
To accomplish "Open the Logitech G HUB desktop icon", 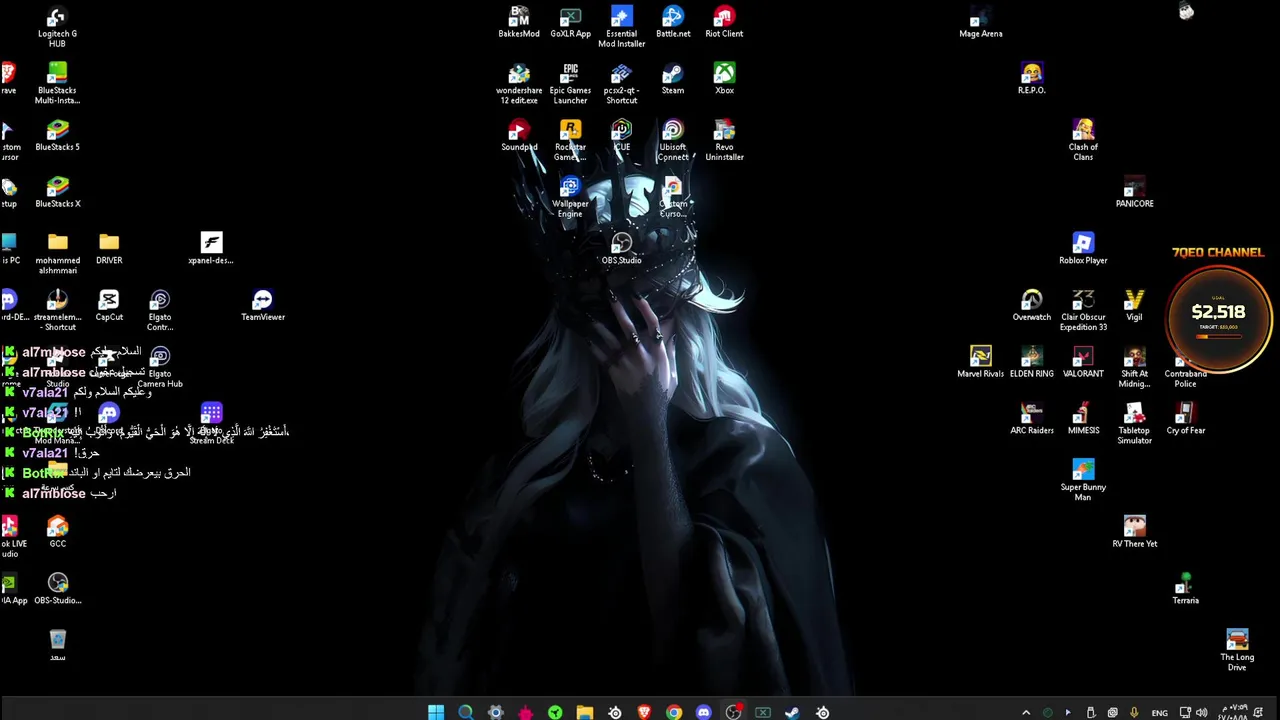I will [57, 27].
